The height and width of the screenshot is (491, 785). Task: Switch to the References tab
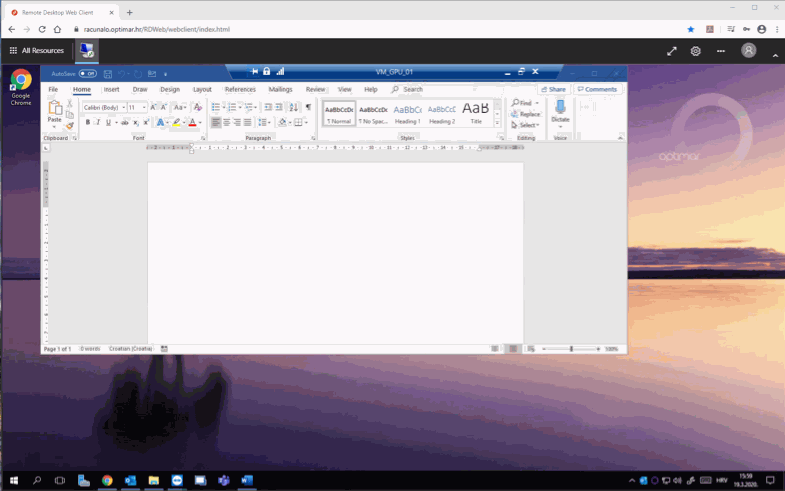(240, 89)
